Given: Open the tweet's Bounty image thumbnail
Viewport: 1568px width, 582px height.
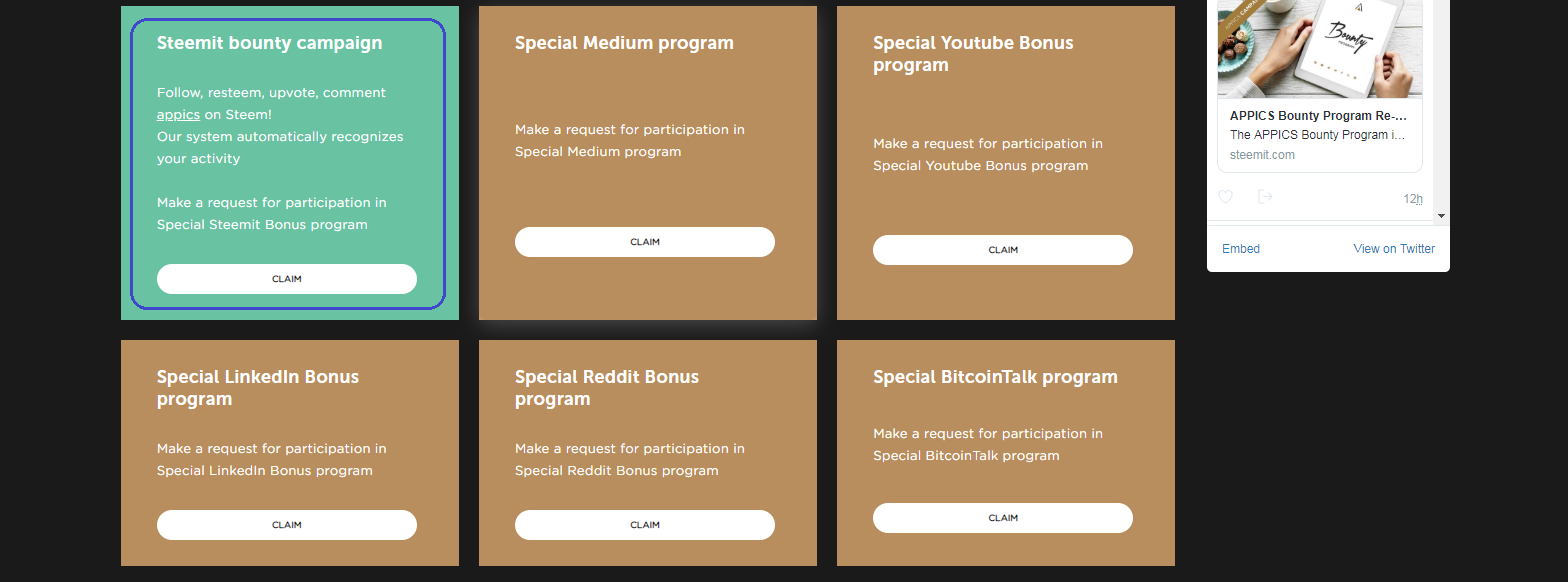Looking at the screenshot, I should click(x=1320, y=49).
